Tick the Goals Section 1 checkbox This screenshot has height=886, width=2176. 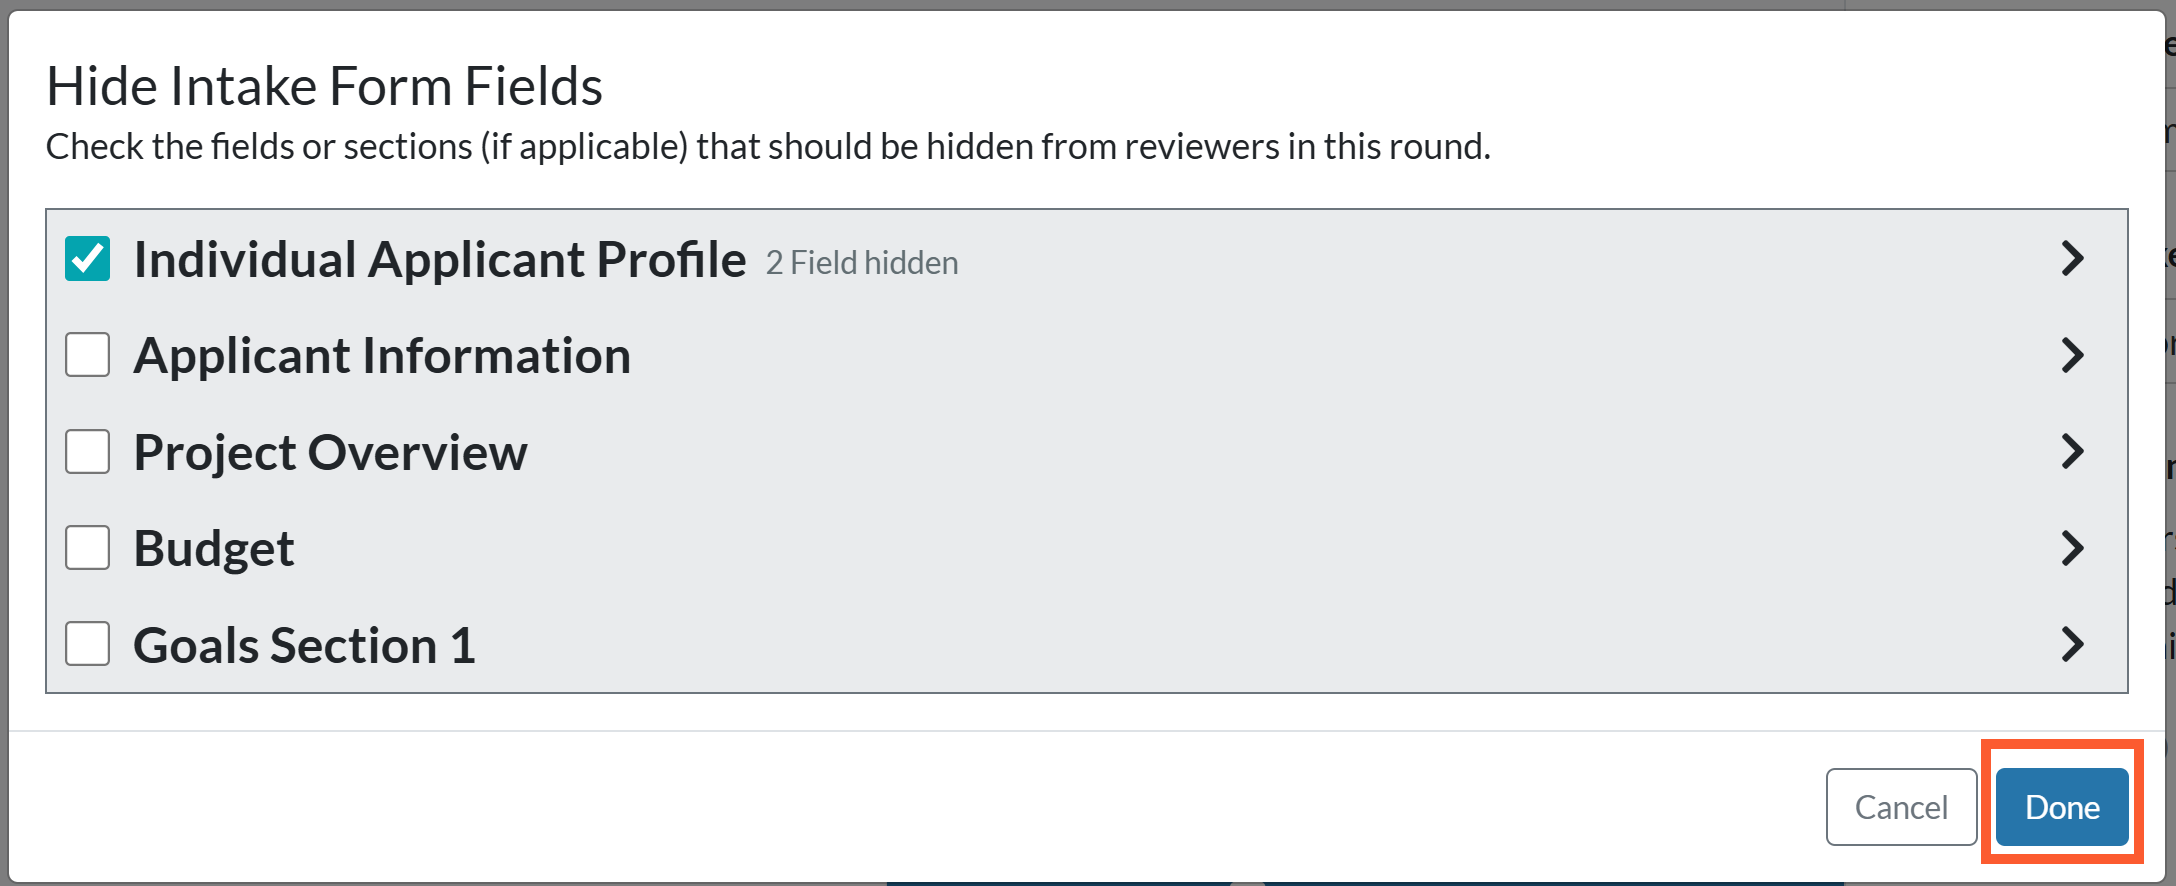tap(87, 644)
